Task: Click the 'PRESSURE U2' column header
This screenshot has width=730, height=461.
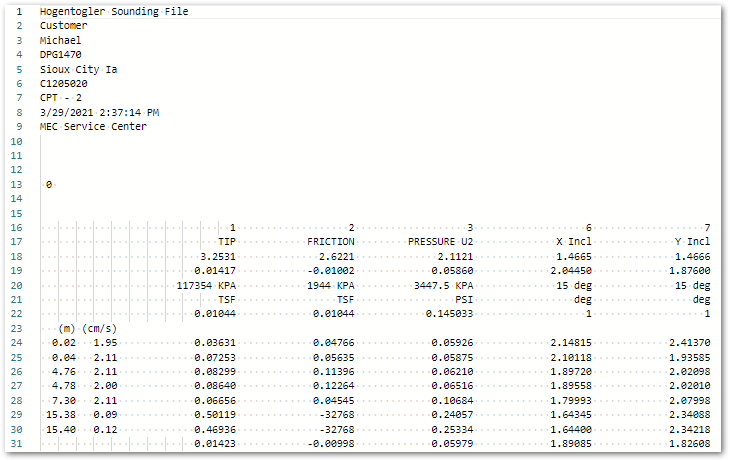Action: coord(441,242)
